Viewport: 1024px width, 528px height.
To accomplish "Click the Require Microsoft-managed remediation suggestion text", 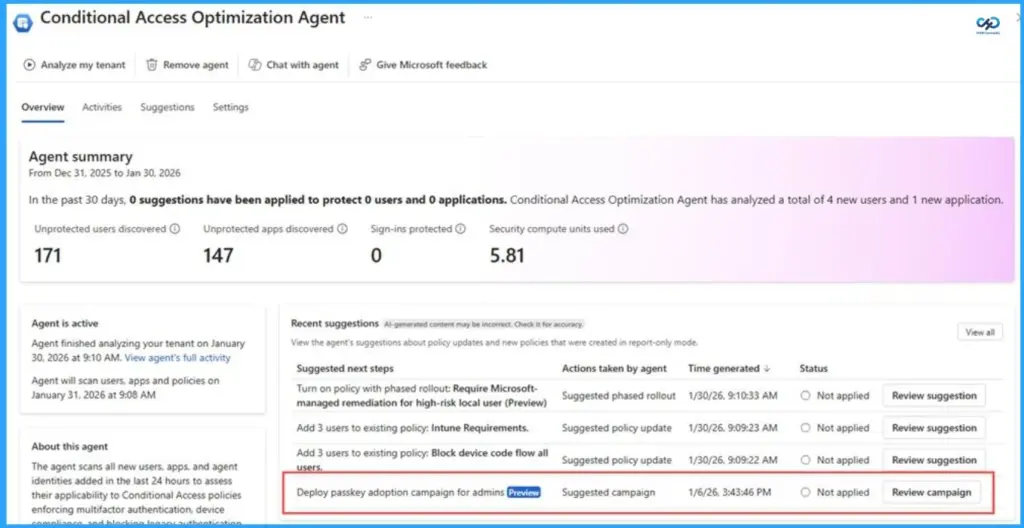I will click(x=421, y=395).
